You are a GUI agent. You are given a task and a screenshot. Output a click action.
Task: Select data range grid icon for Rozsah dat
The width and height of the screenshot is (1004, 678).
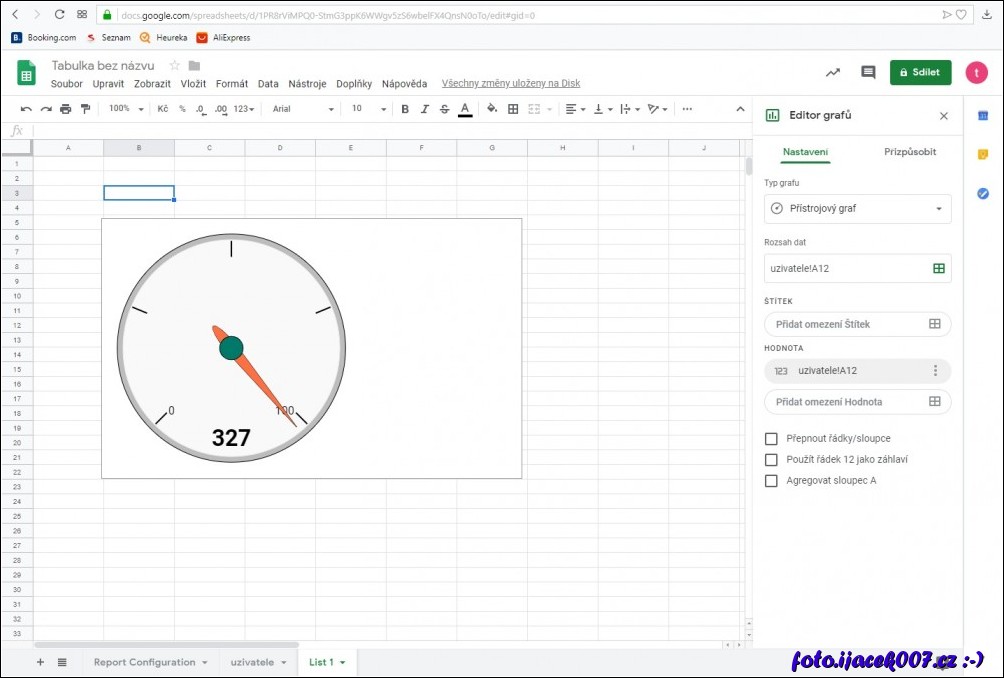pyautogui.click(x=938, y=268)
